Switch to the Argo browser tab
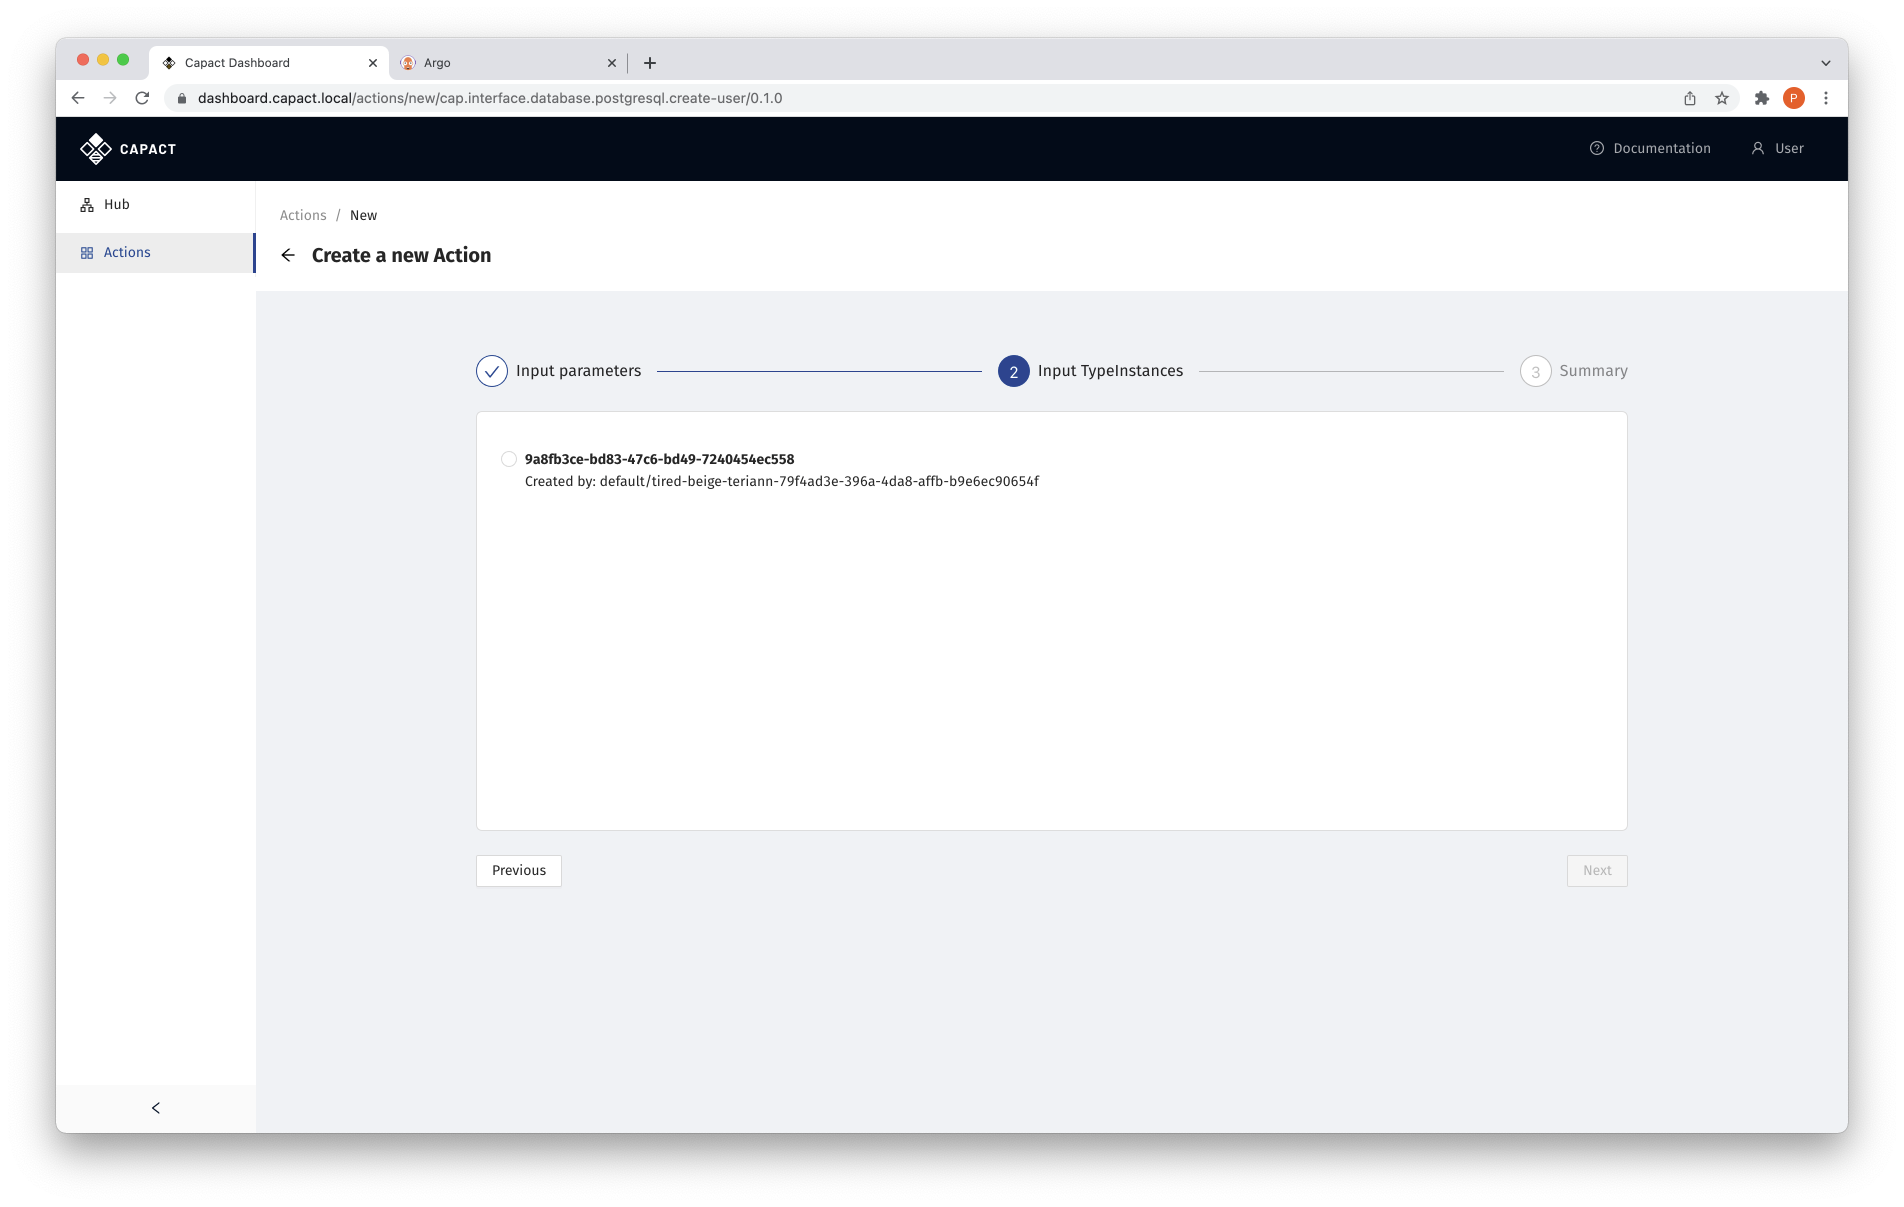The image size is (1904, 1207). click(500, 63)
